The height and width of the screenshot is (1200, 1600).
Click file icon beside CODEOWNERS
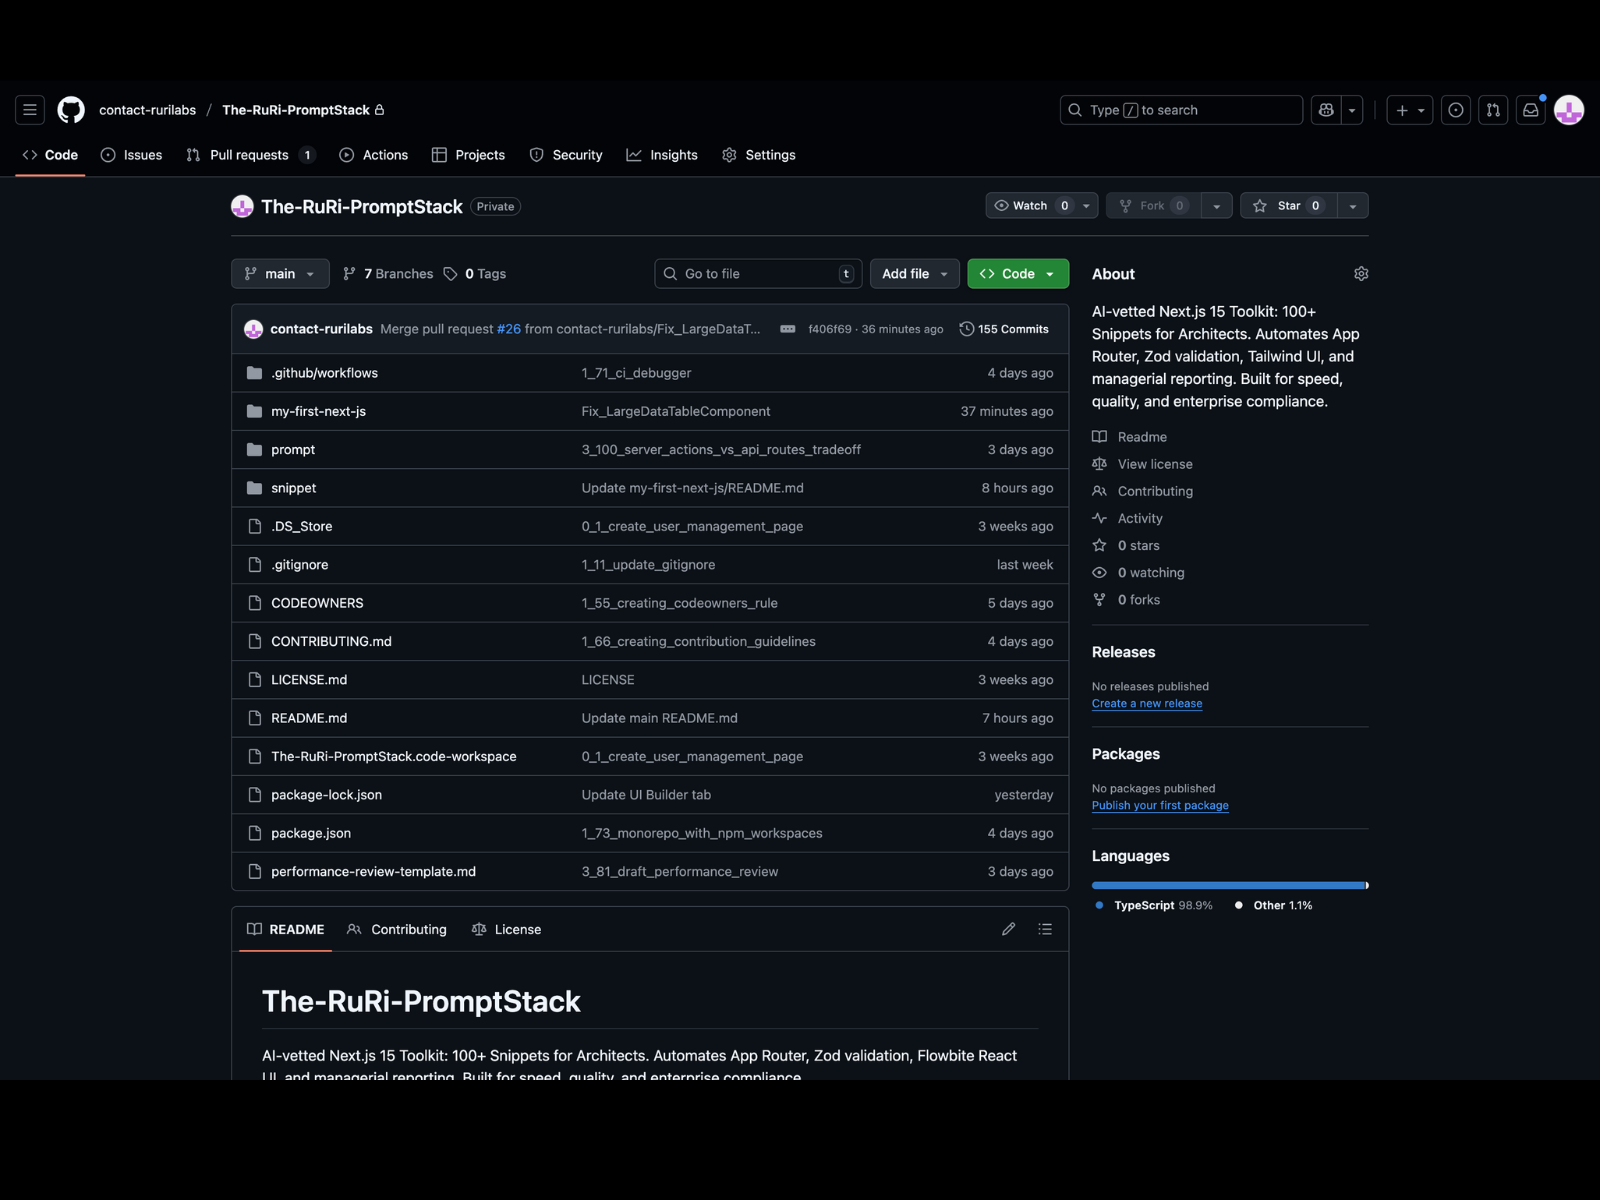254,603
